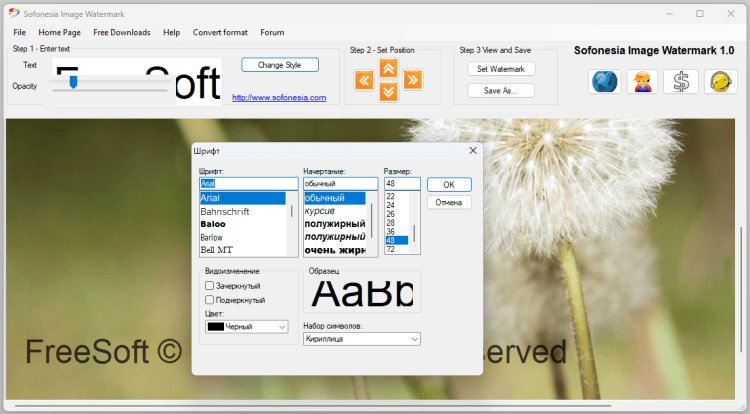Open the Home Page menu

coord(59,33)
